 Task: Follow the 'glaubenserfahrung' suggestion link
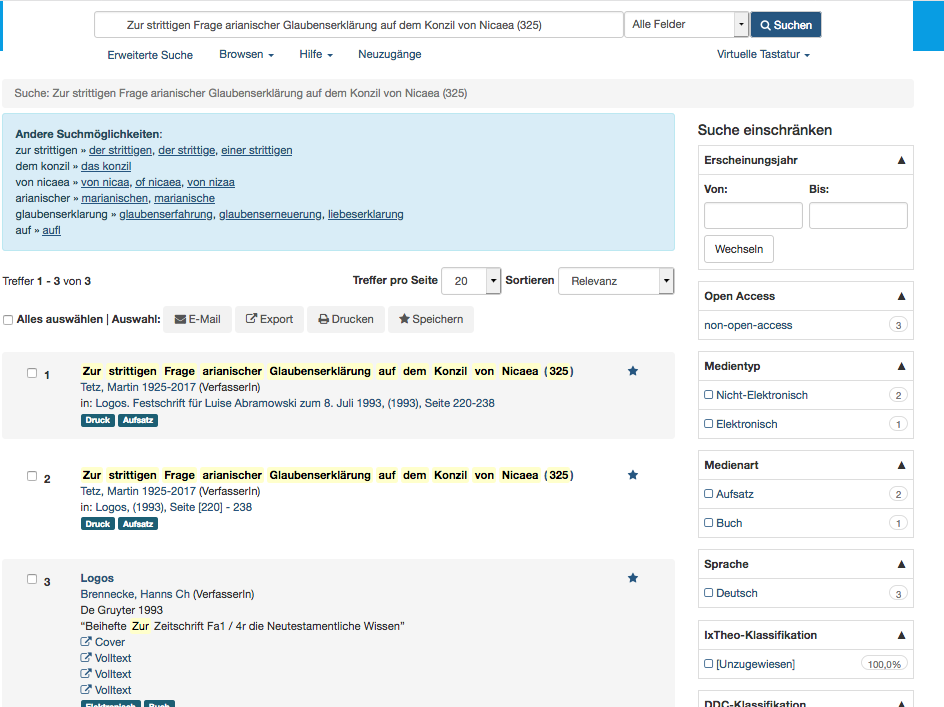pyautogui.click(x=166, y=214)
